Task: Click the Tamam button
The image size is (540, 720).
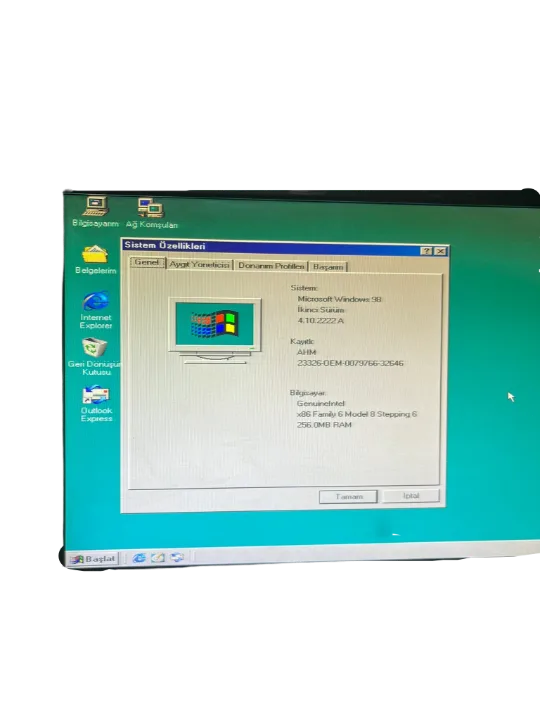Action: [349, 496]
